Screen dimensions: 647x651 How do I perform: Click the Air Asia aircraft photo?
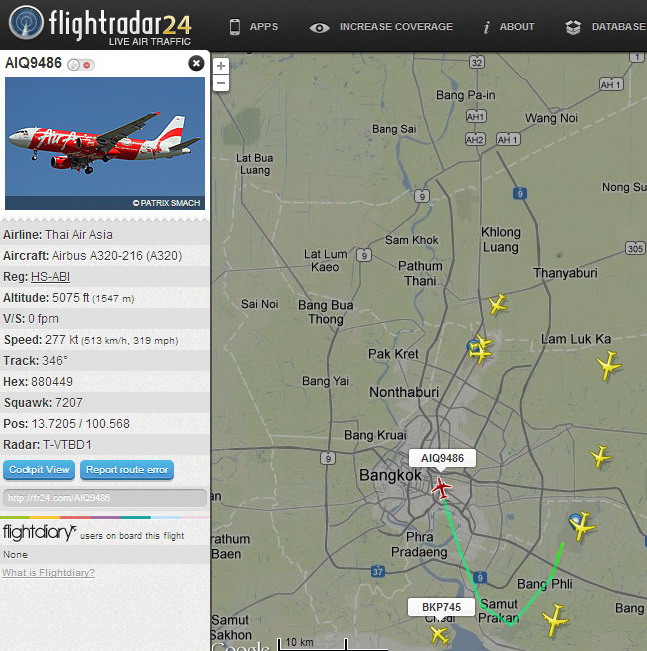pos(105,143)
